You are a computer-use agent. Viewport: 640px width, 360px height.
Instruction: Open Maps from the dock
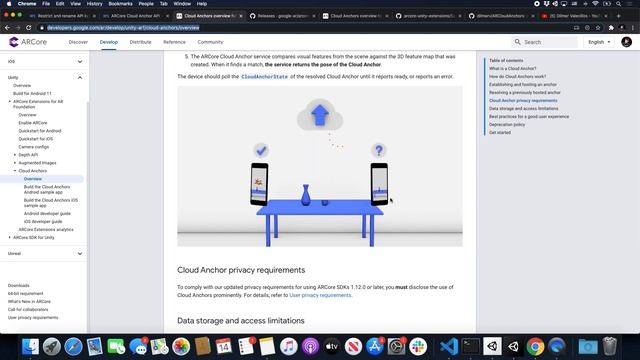[x=159, y=347]
